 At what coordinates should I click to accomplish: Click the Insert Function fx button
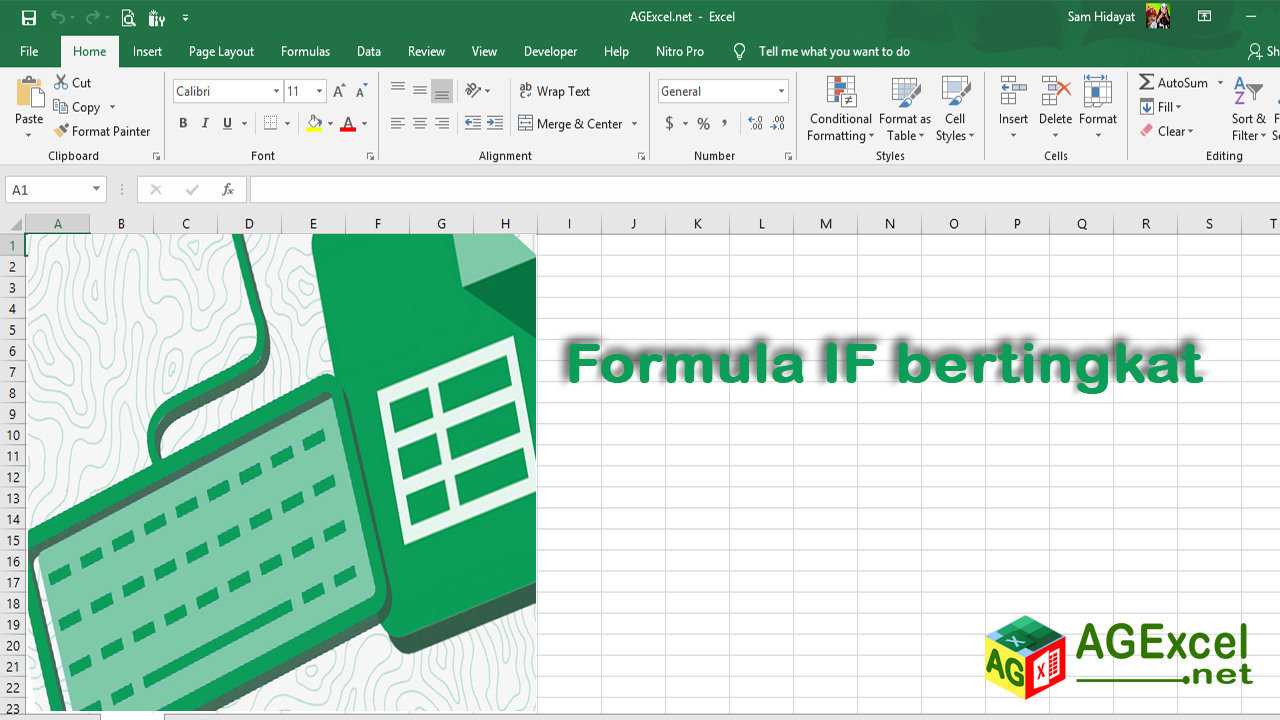click(228, 189)
